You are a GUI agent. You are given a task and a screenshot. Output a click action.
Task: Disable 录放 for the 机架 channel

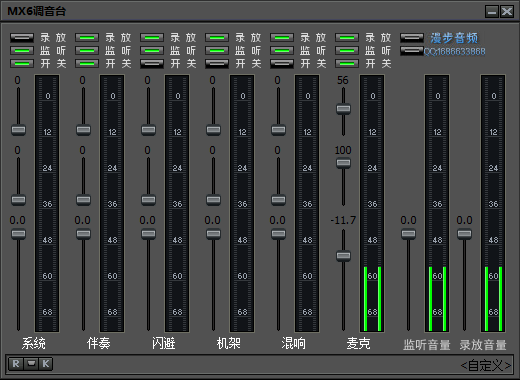tap(217, 38)
